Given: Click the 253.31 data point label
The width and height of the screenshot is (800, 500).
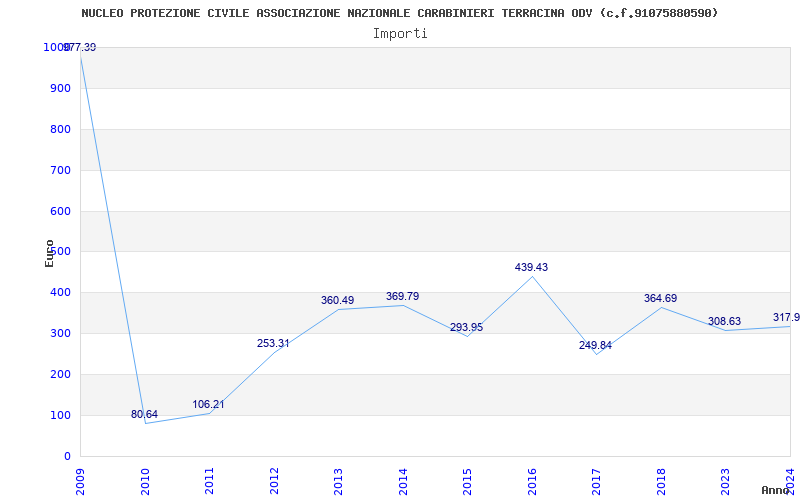Looking at the screenshot, I should tap(273, 344).
